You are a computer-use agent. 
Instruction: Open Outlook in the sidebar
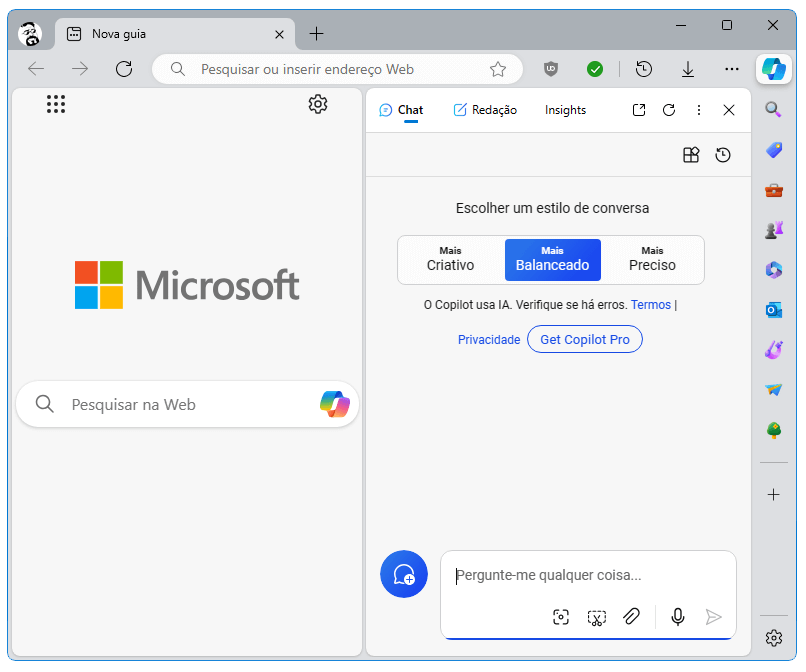coord(774,310)
